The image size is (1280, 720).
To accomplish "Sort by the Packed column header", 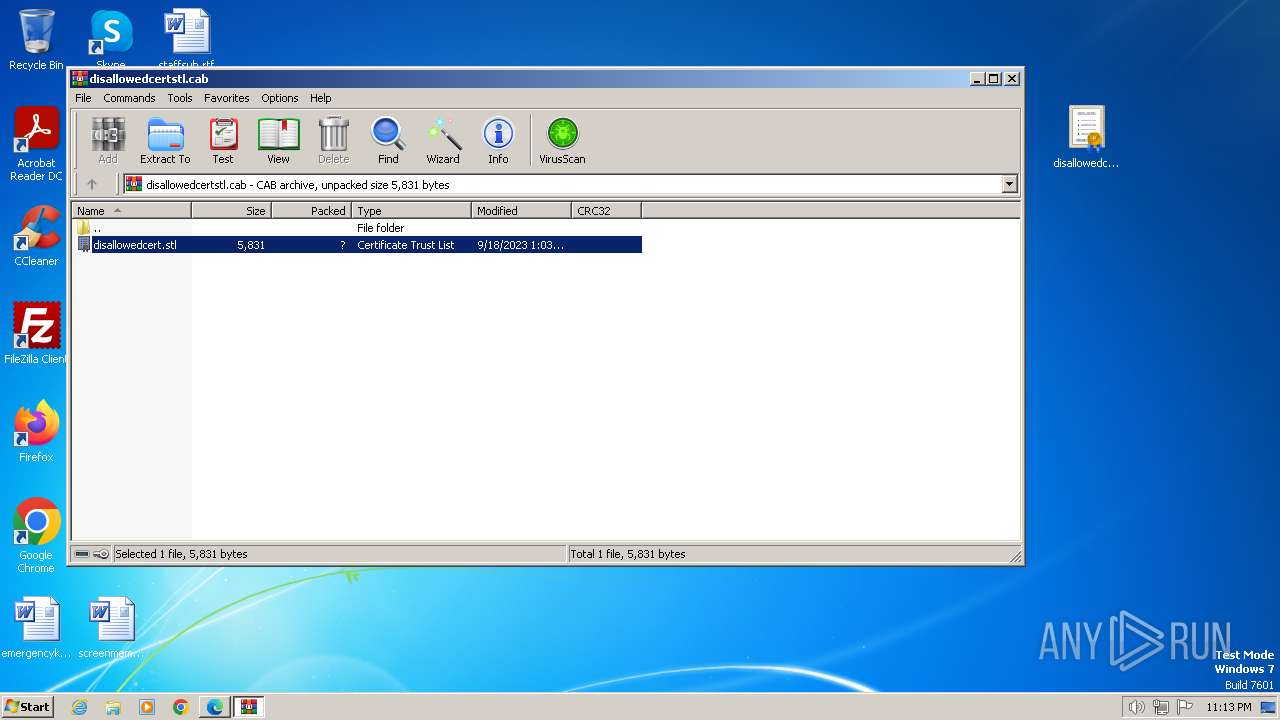I will point(311,210).
